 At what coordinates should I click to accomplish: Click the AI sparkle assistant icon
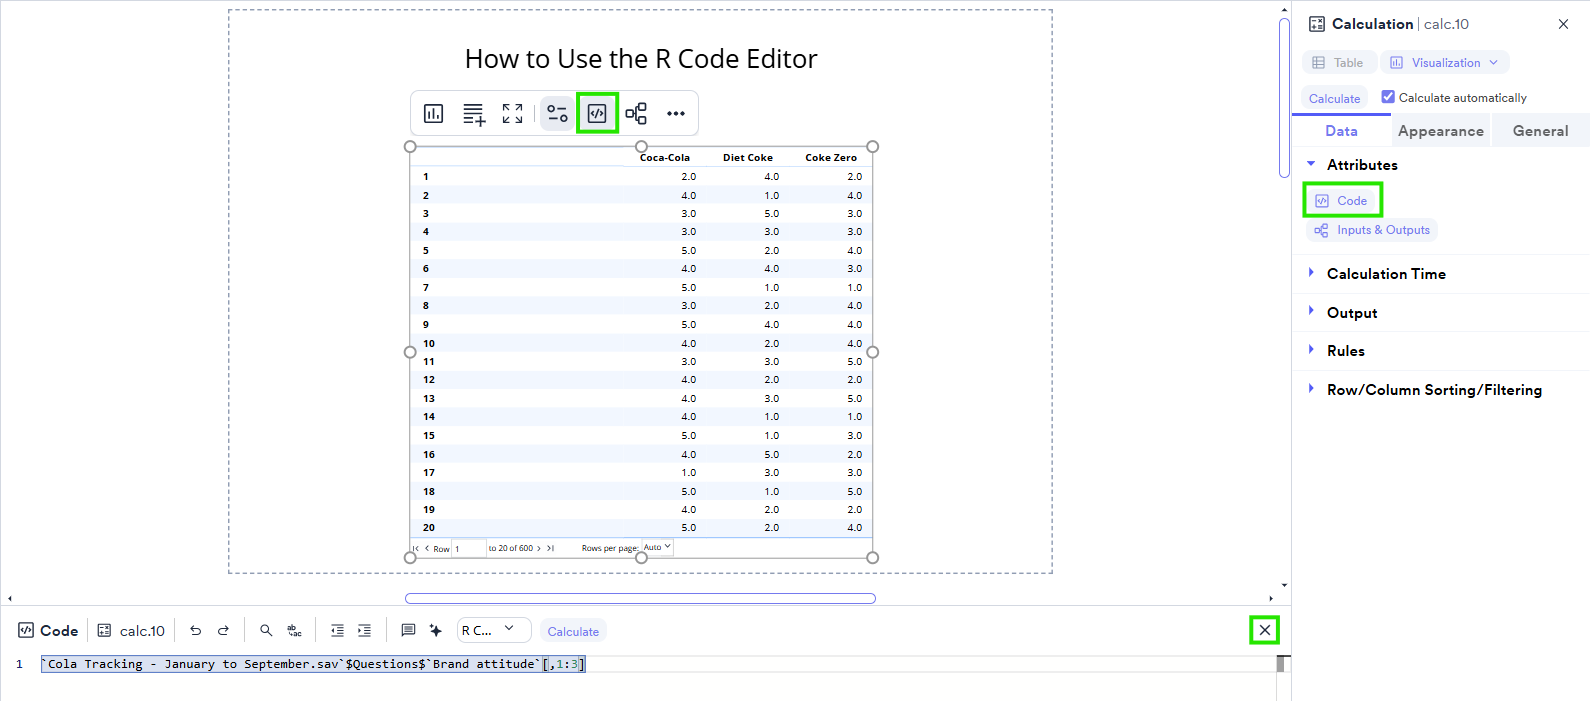point(435,630)
